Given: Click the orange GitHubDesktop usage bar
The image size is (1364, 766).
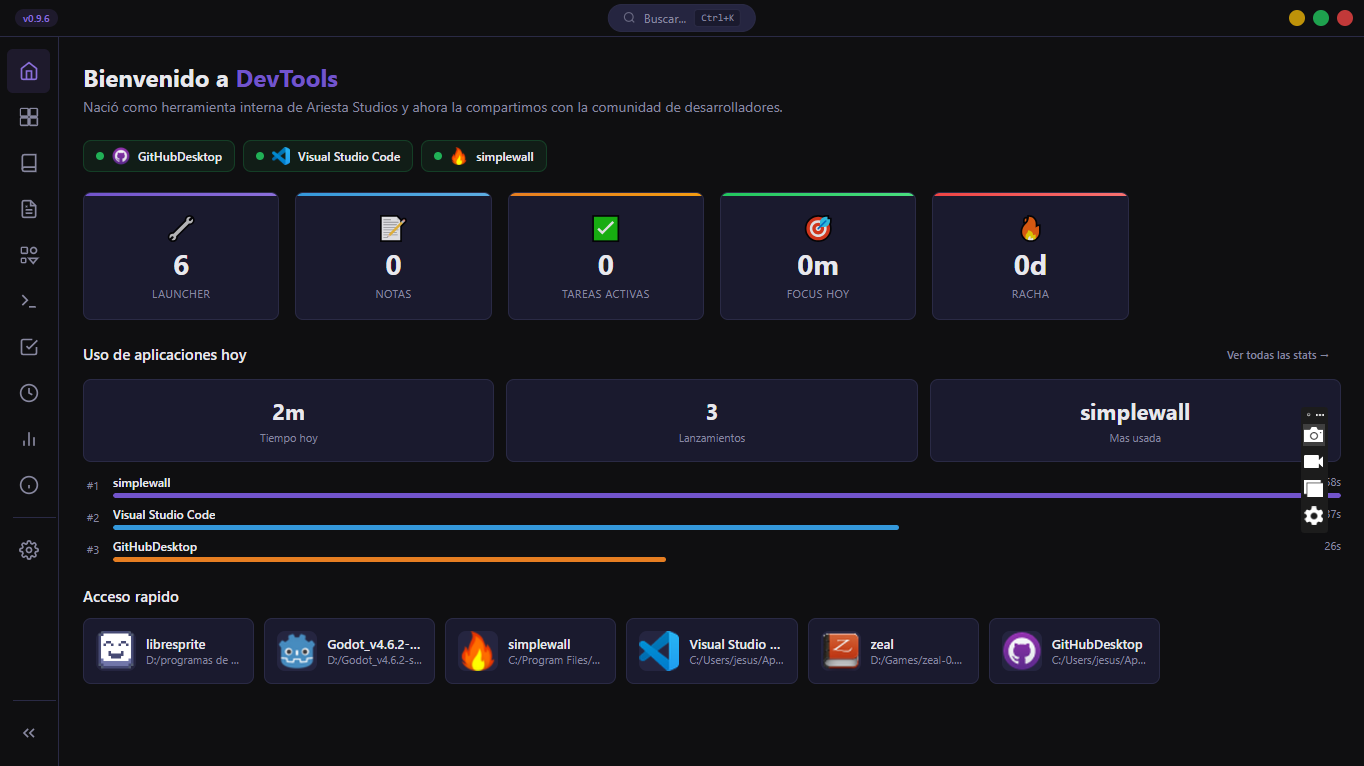Looking at the screenshot, I should 389,559.
